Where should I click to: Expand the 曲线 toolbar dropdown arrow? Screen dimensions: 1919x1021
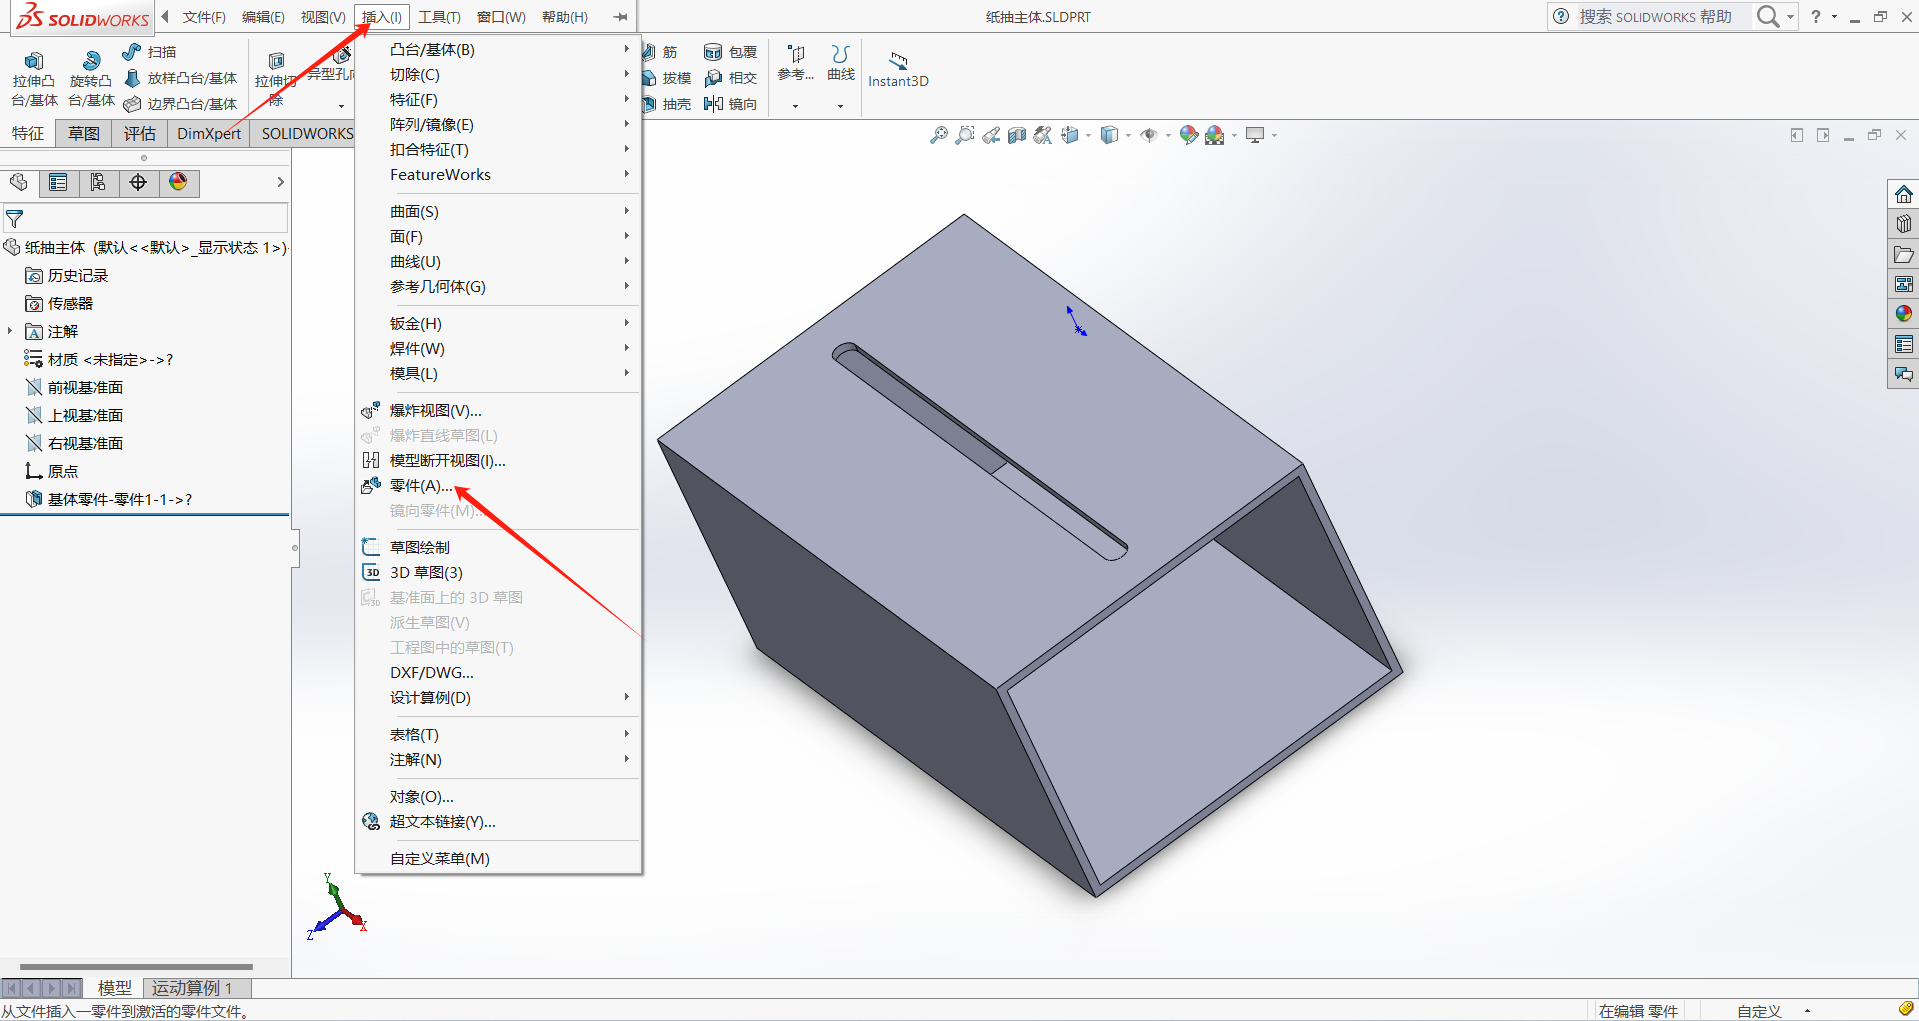(x=840, y=105)
